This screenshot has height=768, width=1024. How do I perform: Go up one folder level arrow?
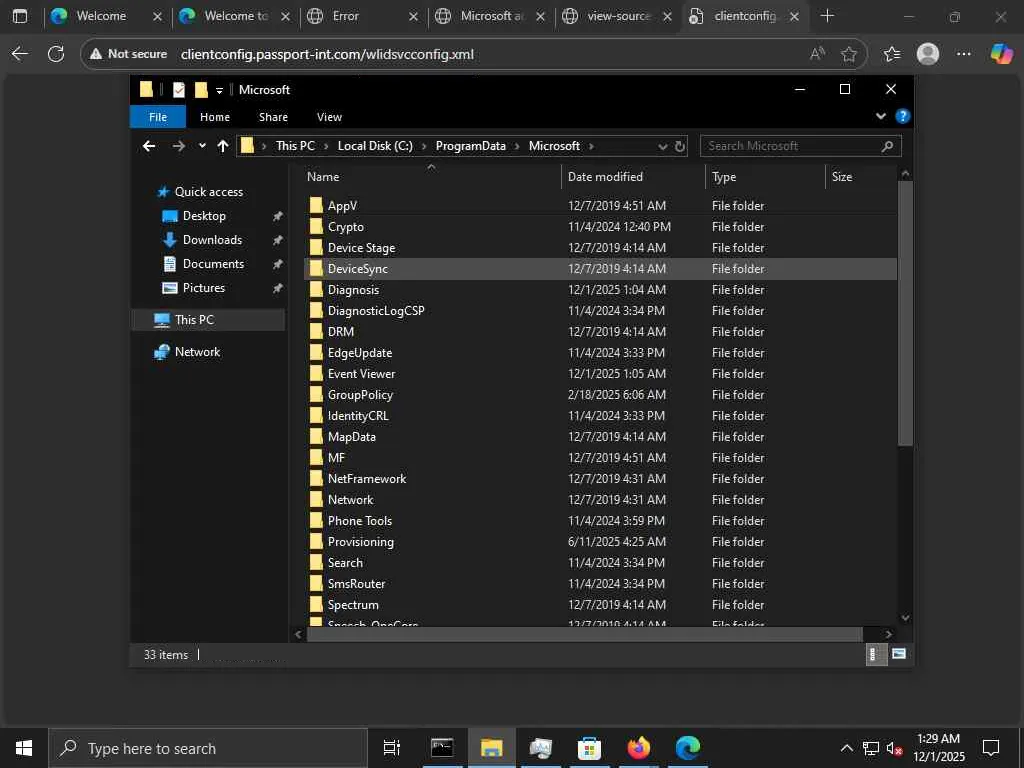tap(223, 146)
